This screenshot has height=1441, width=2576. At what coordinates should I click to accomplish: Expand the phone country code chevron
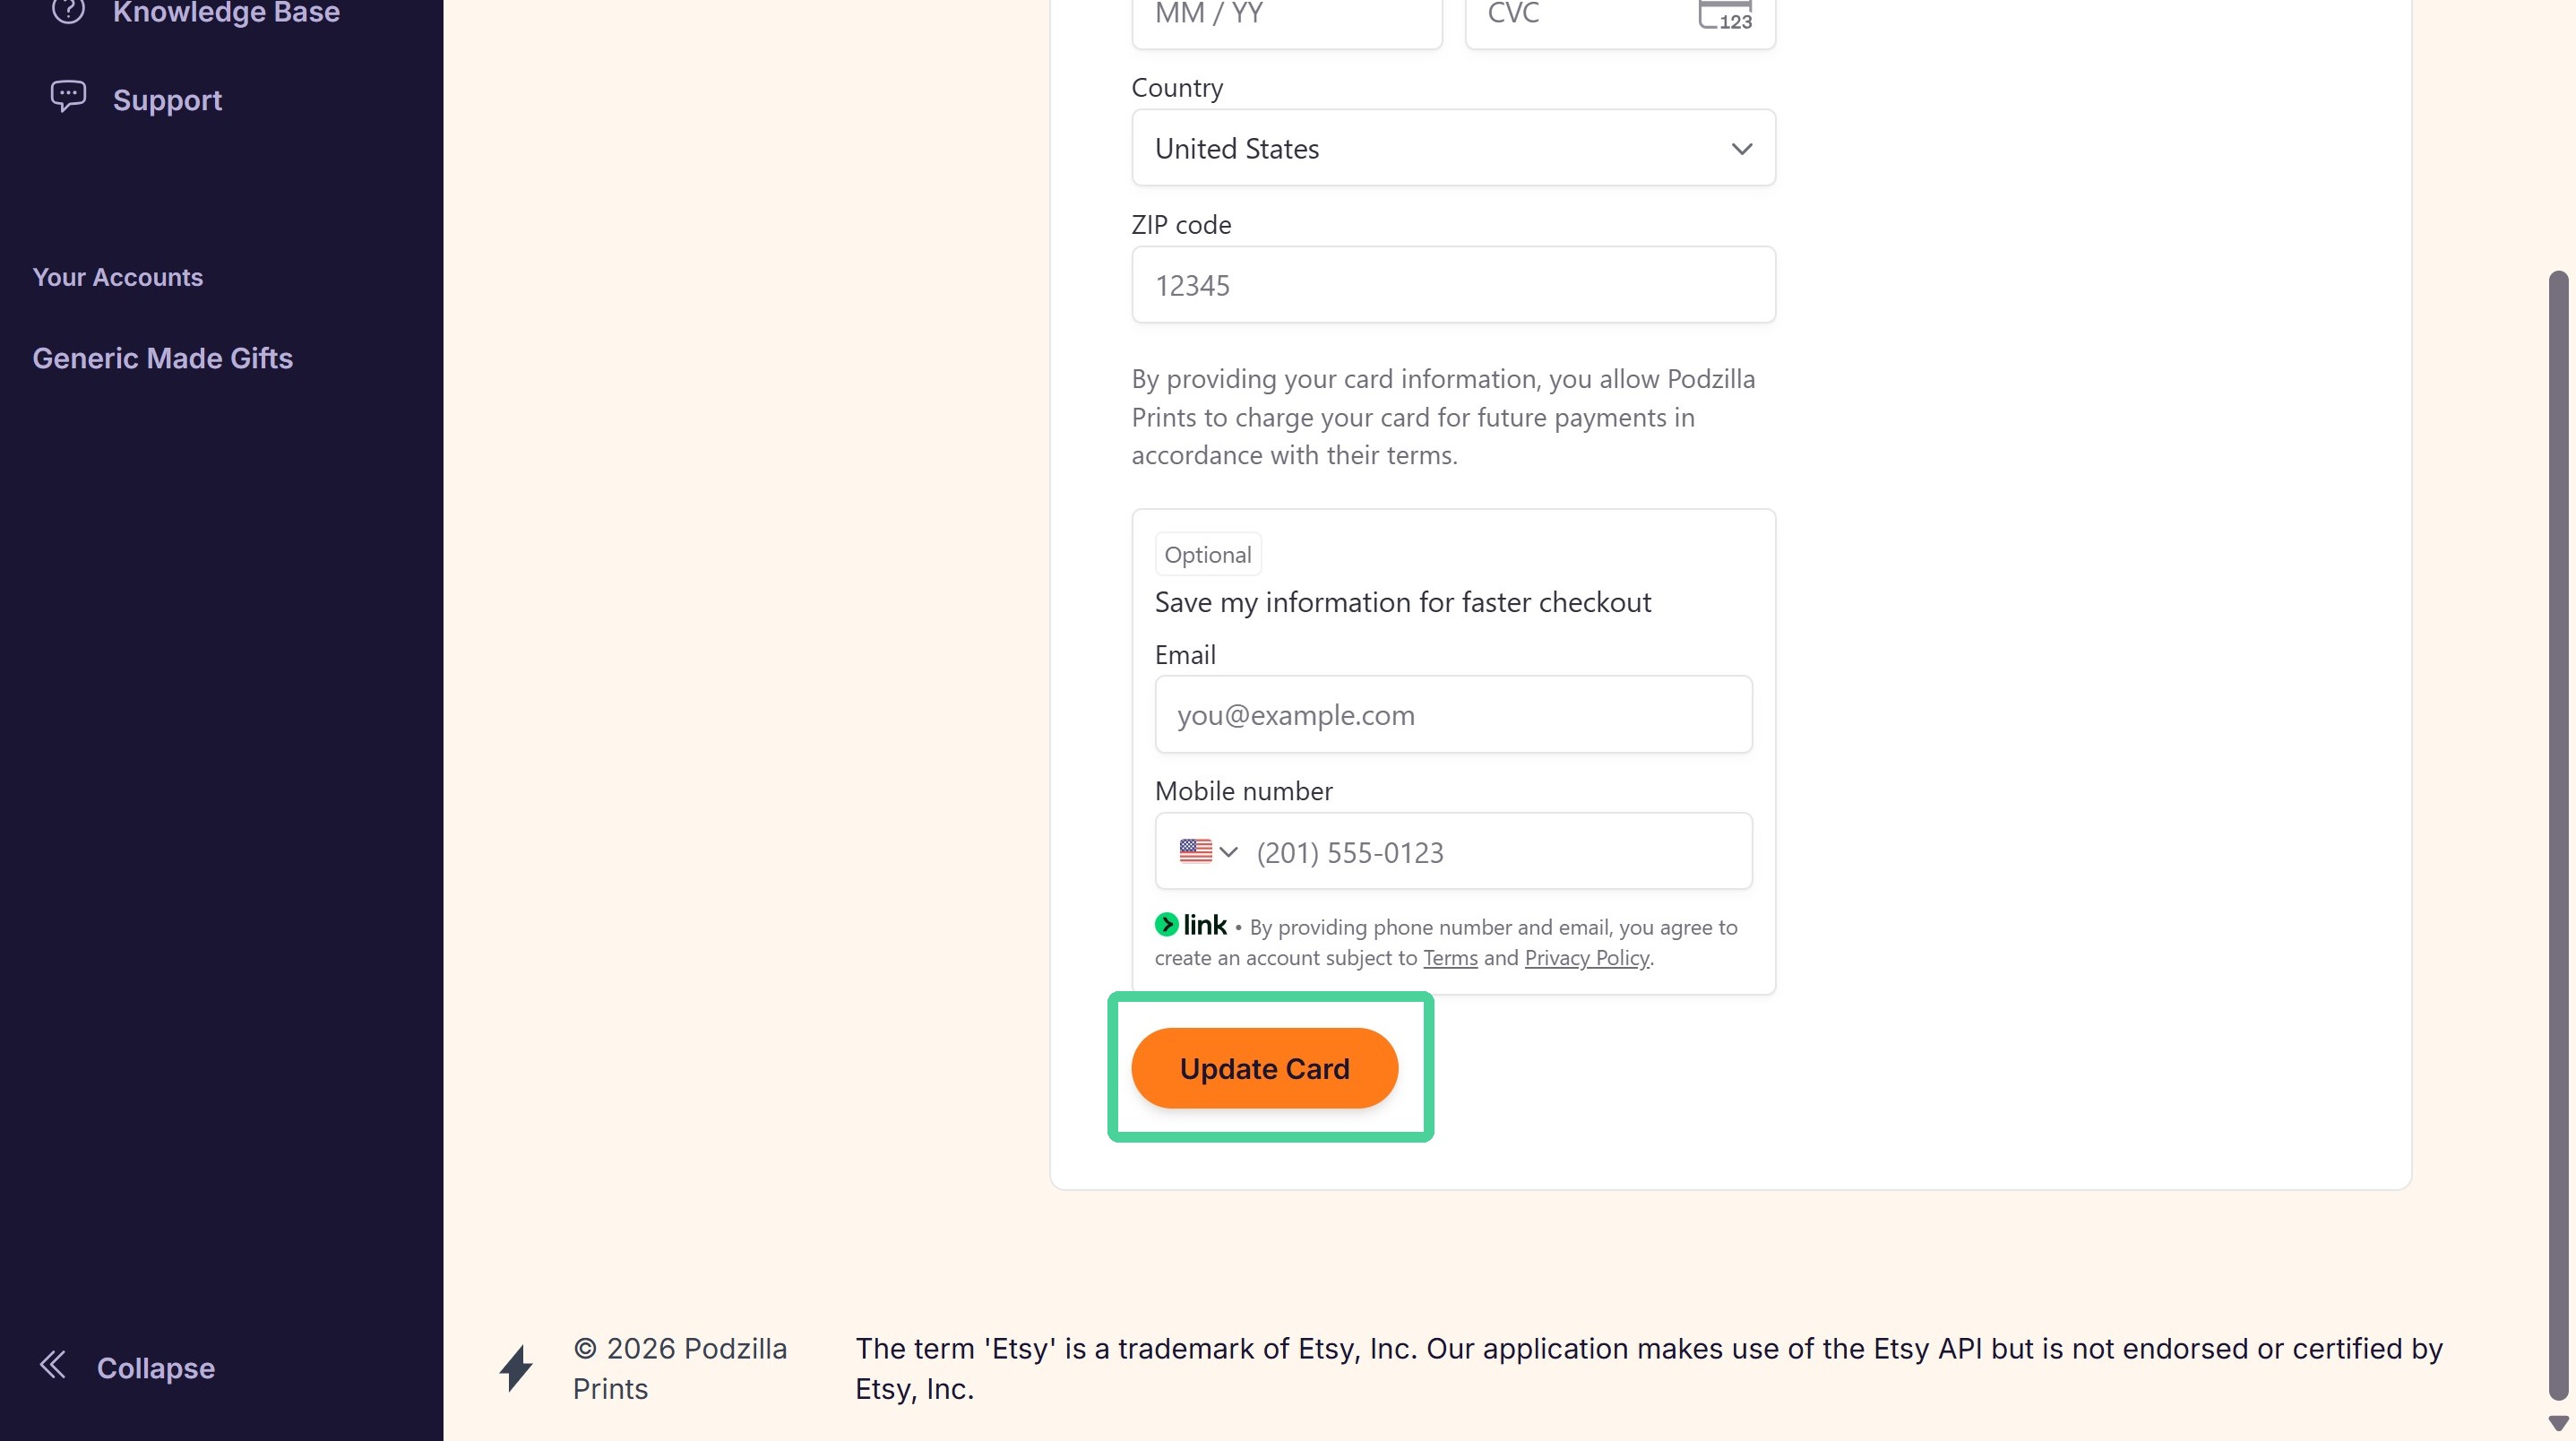tap(1229, 852)
